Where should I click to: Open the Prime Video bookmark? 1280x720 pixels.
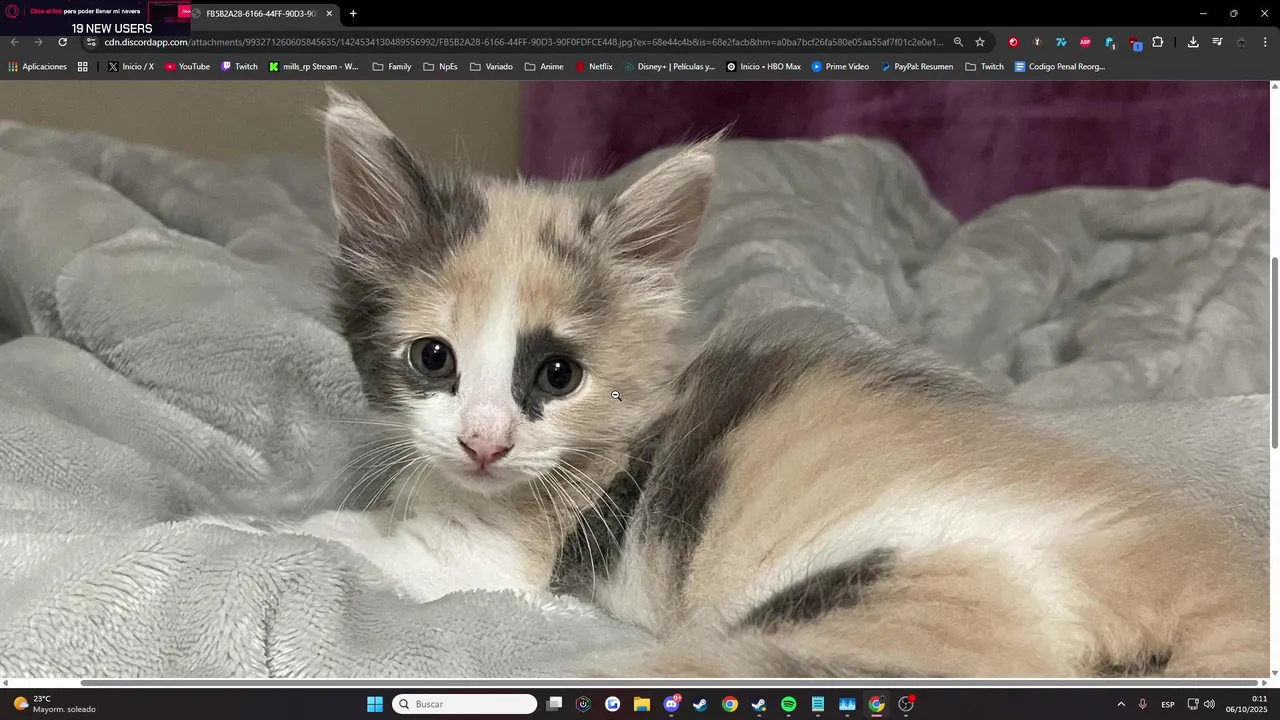[x=840, y=67]
